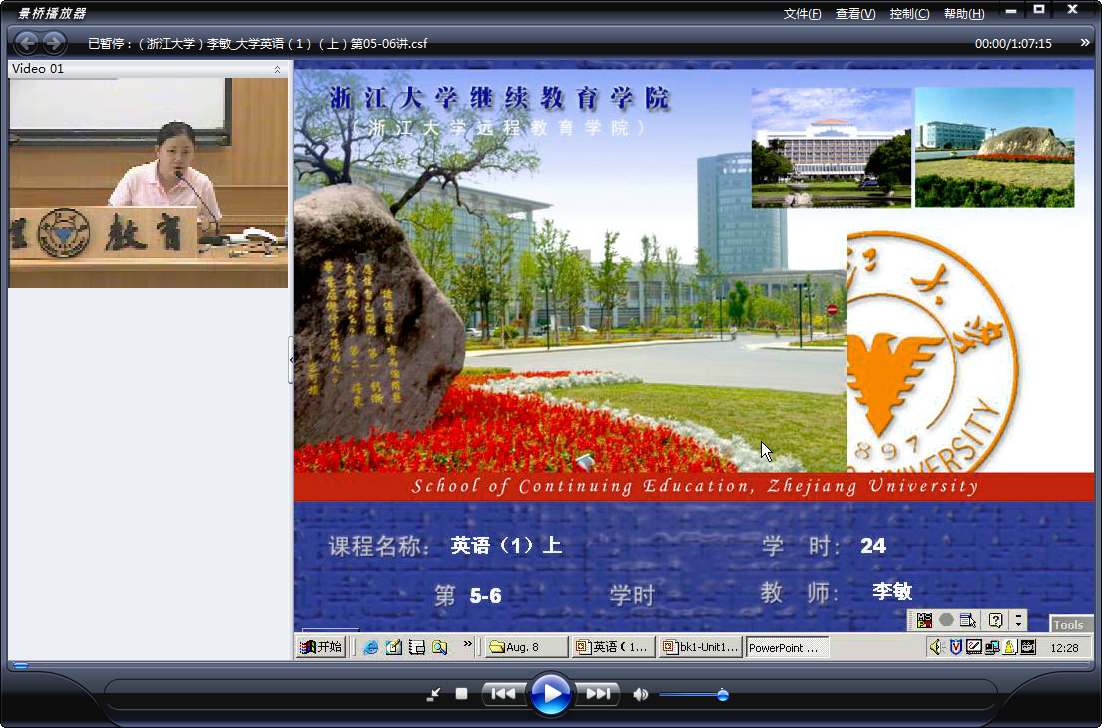Viewport: 1102px width, 728px height.
Task: Click the help question mark toolbar icon
Action: click(994, 620)
